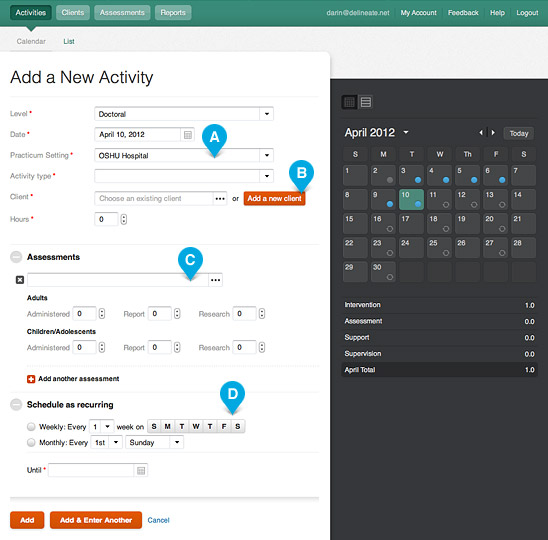Viewport: 548px width, 540px height.
Task: Collapse the Assessments section
Action: 16,257
